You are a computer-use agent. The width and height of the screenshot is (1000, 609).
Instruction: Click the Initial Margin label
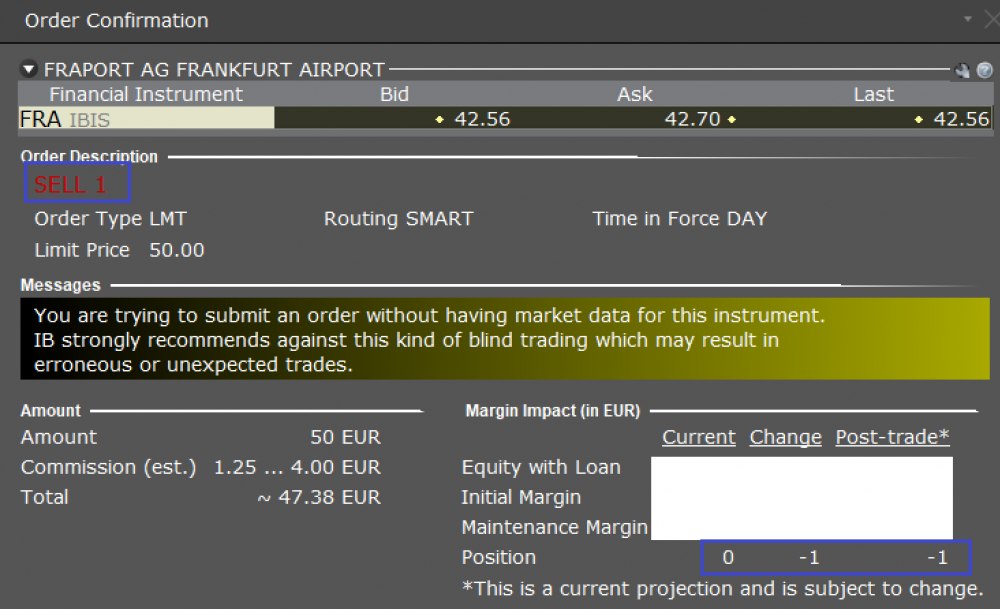521,497
